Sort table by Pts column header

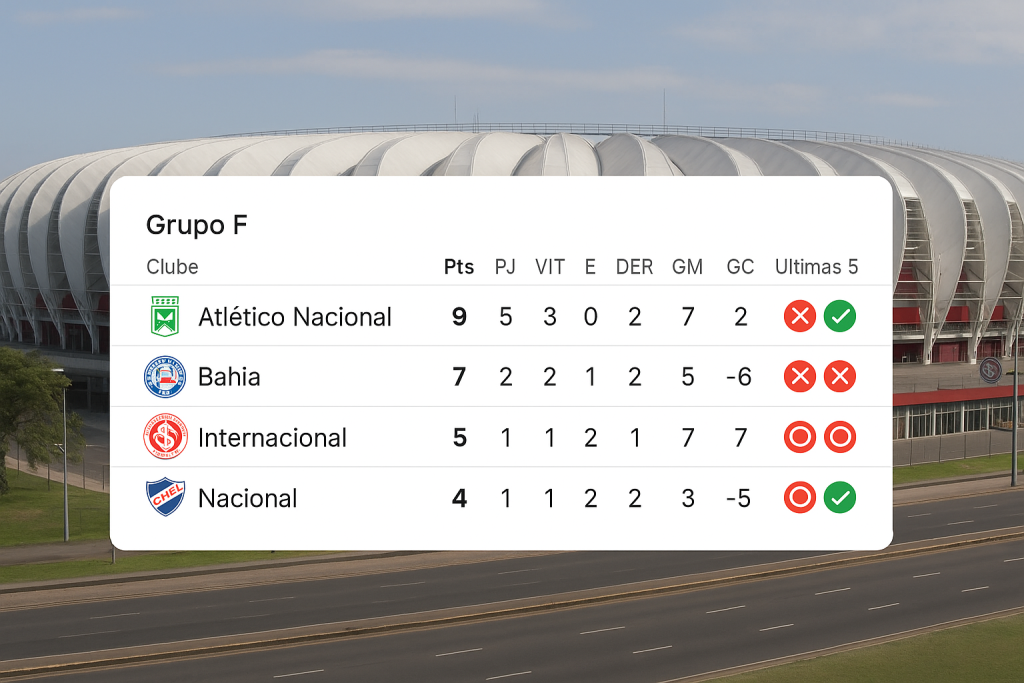(459, 266)
